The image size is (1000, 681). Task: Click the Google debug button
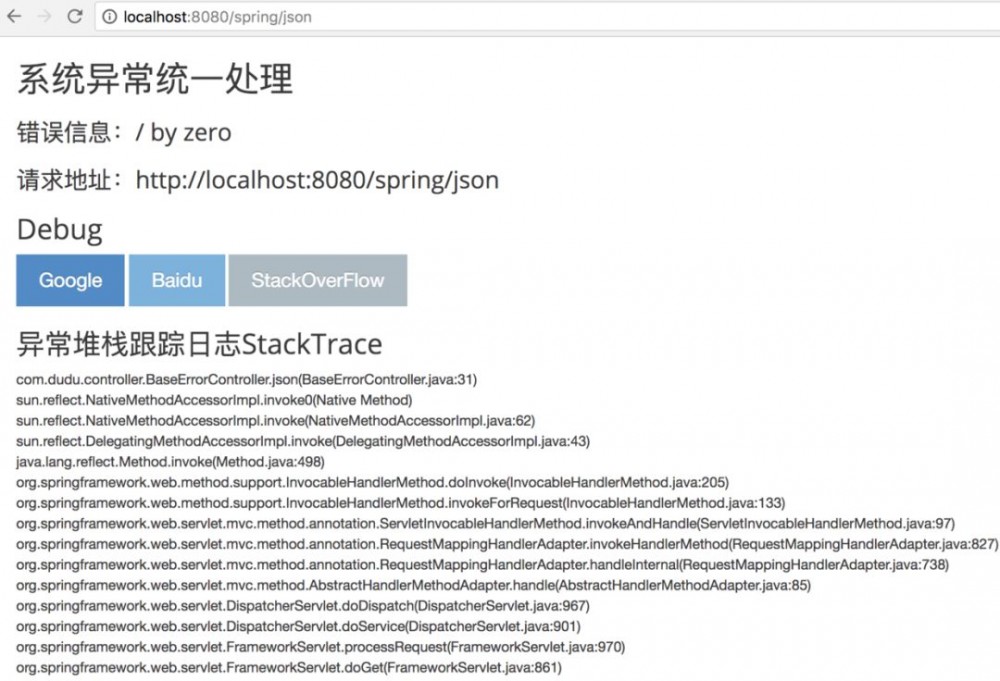coord(69,281)
